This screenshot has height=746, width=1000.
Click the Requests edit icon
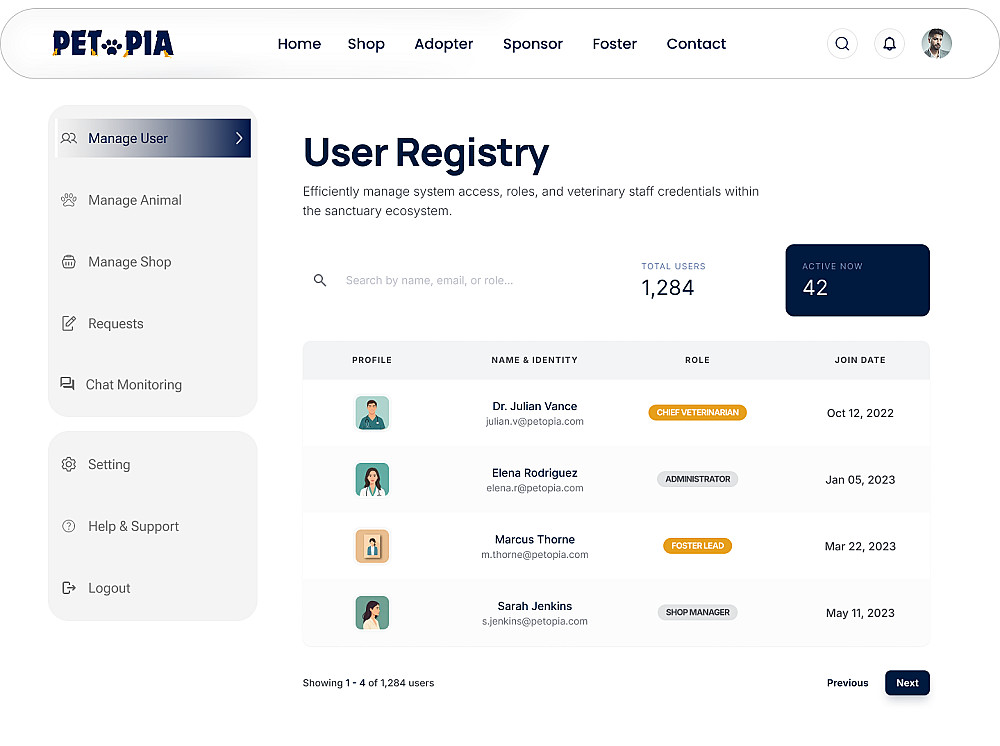click(69, 324)
